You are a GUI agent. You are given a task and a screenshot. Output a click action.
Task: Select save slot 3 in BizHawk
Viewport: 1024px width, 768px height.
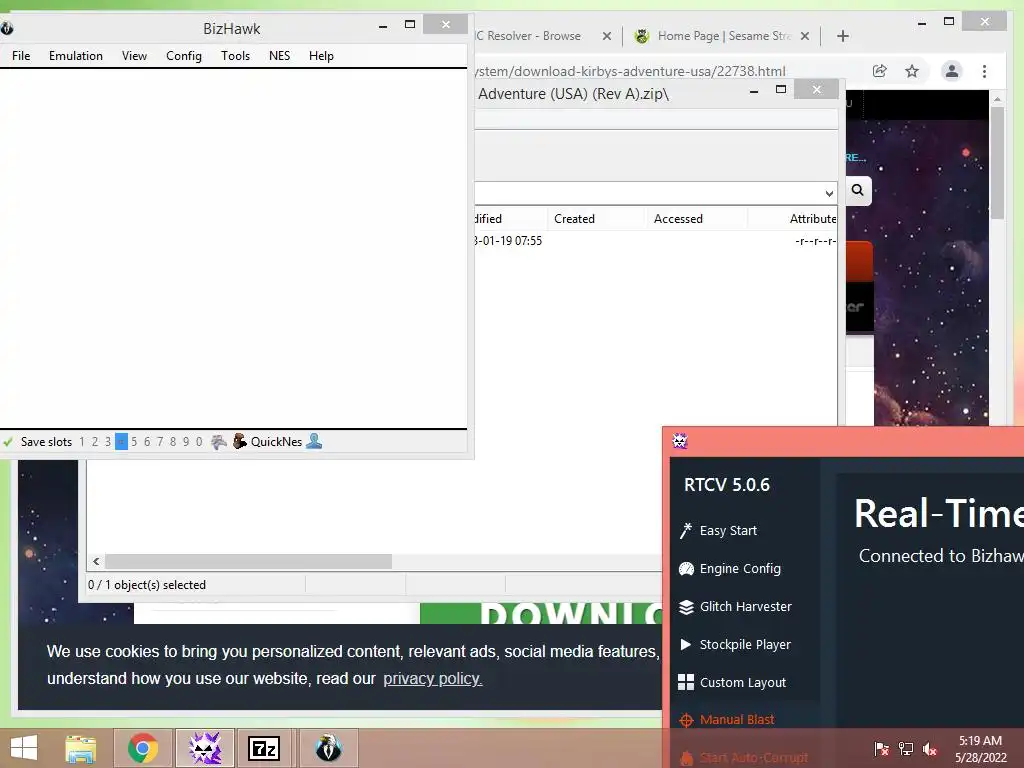108,442
